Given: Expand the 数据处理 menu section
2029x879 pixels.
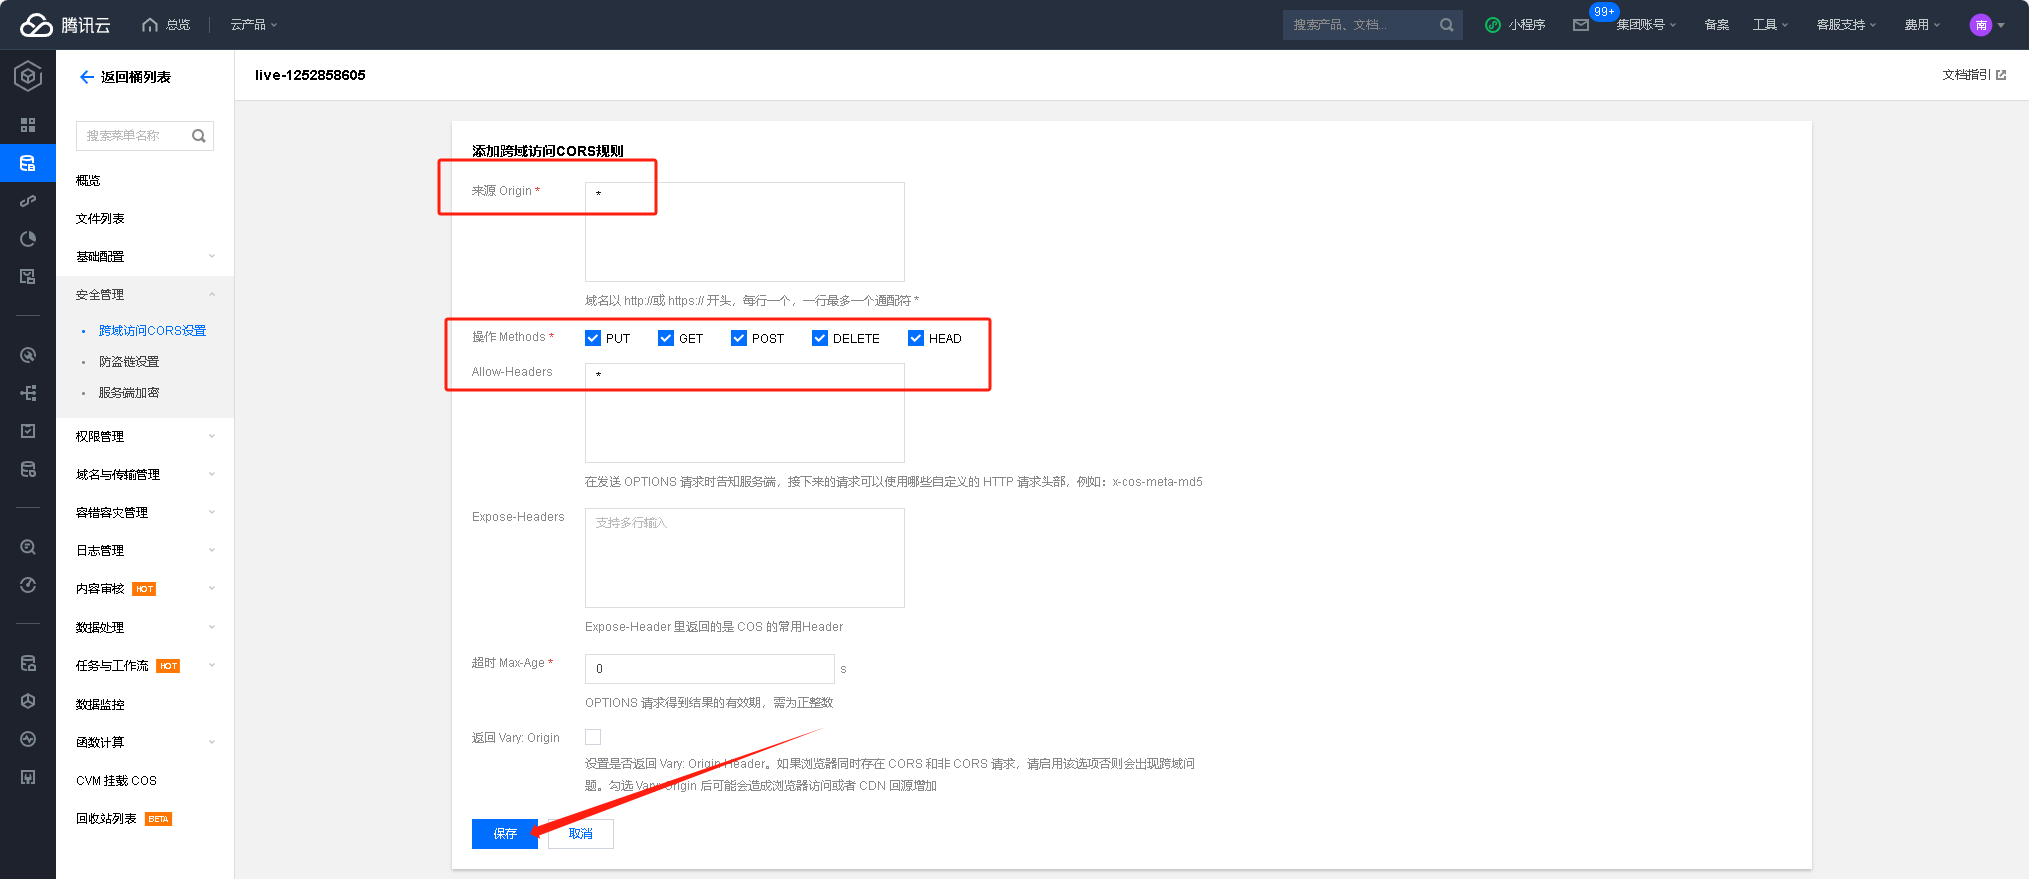Looking at the screenshot, I should point(145,628).
